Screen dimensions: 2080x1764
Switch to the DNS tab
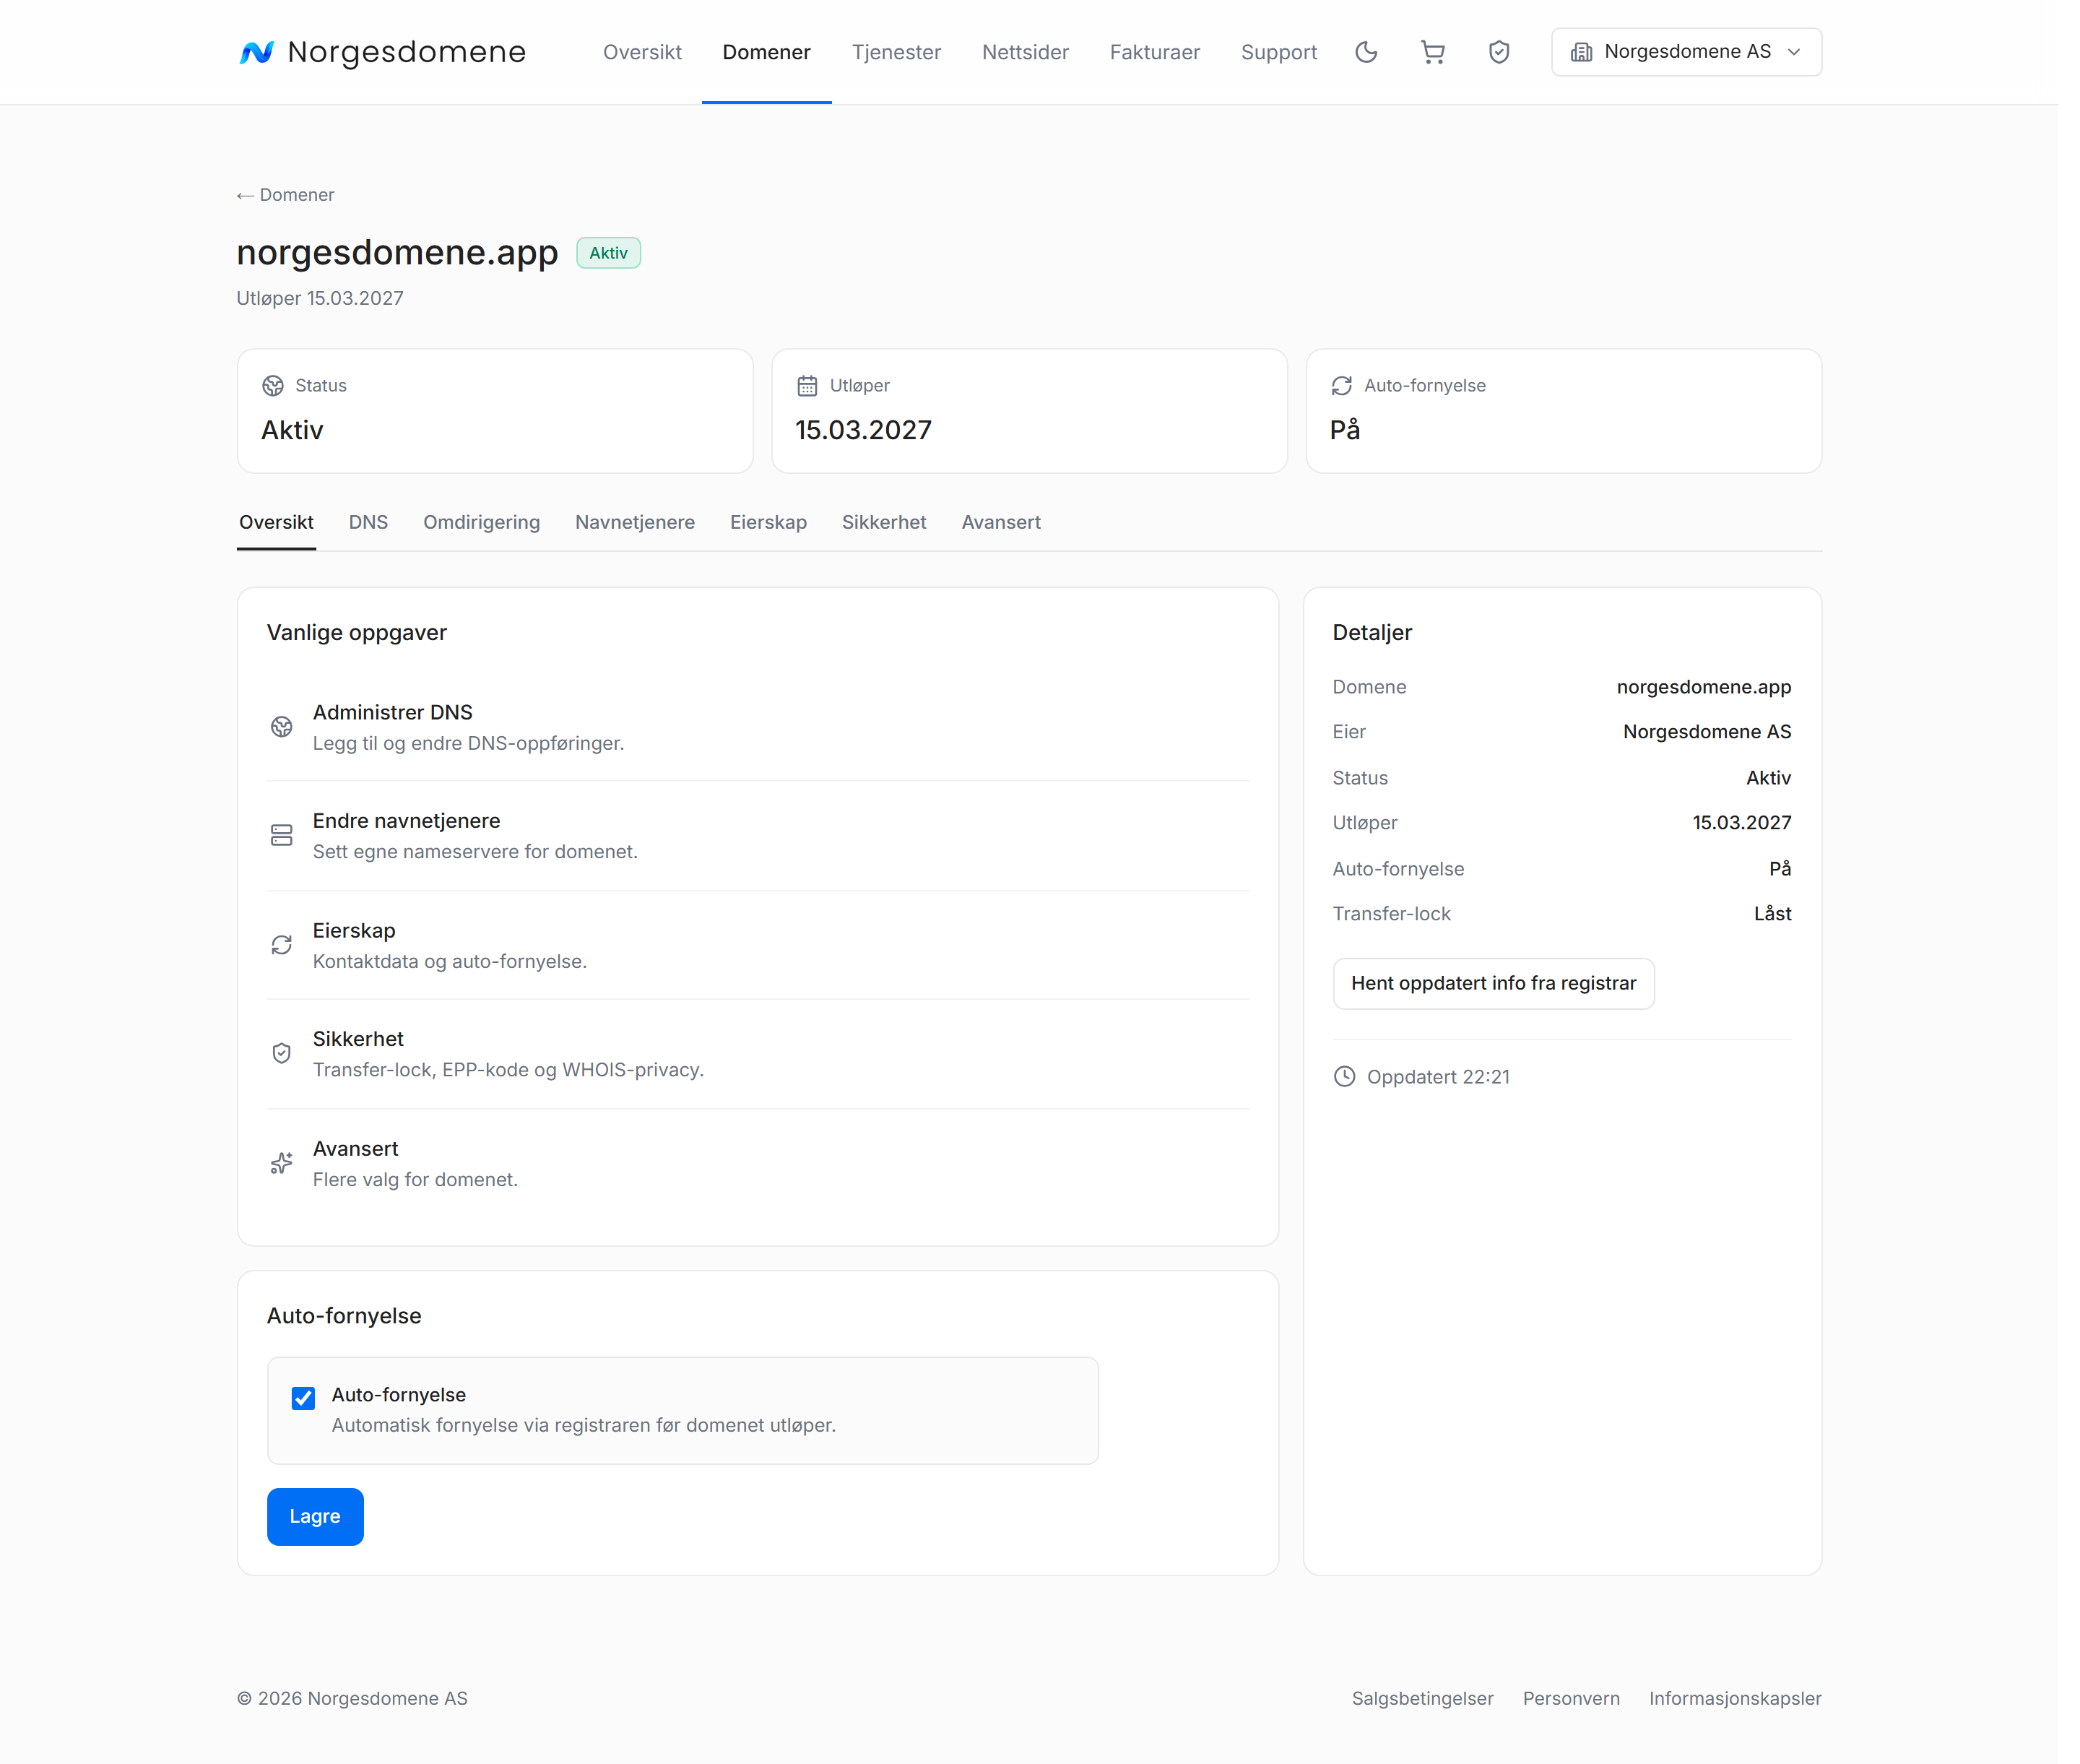[x=368, y=523]
